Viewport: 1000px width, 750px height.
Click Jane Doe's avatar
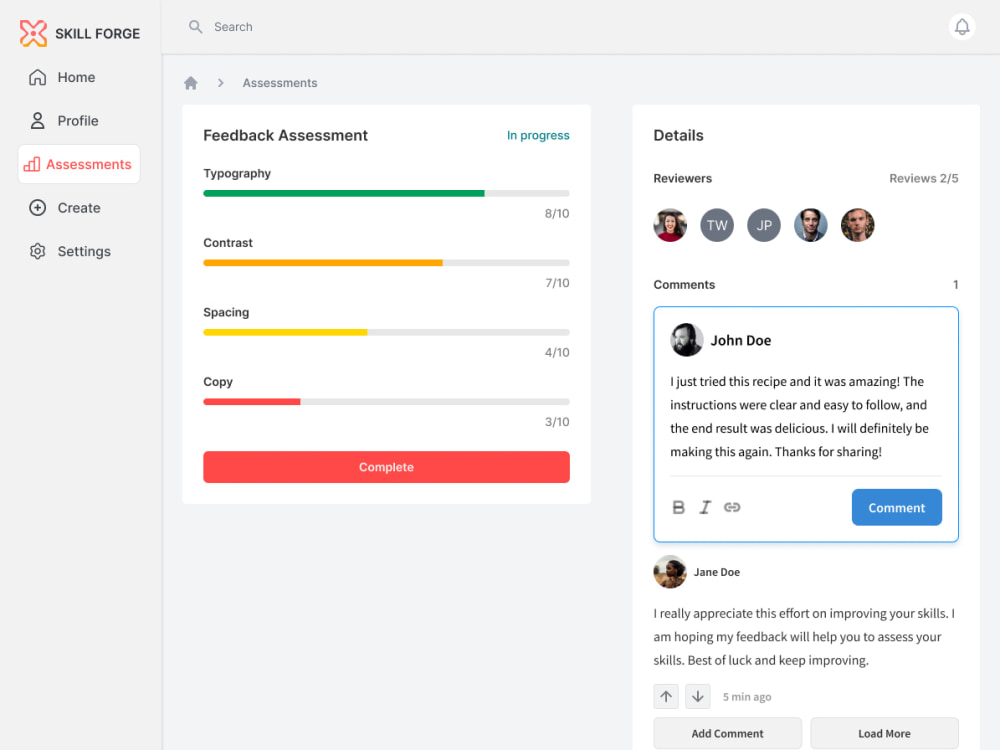(670, 572)
